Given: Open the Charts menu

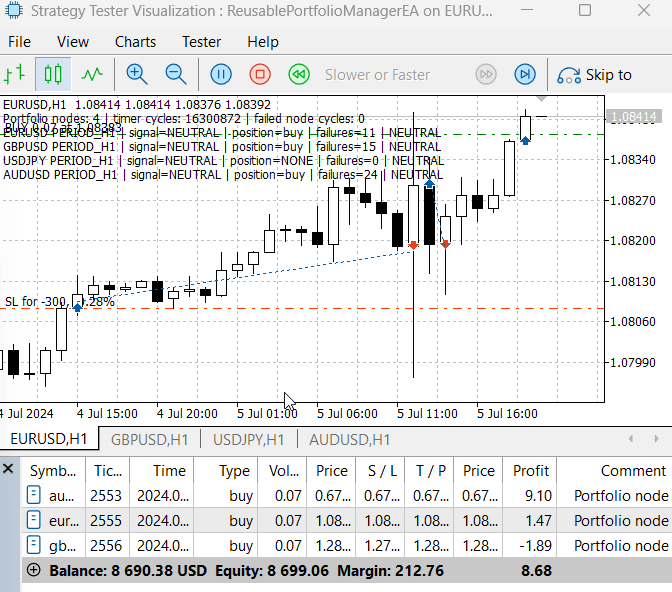Looking at the screenshot, I should [135, 42].
